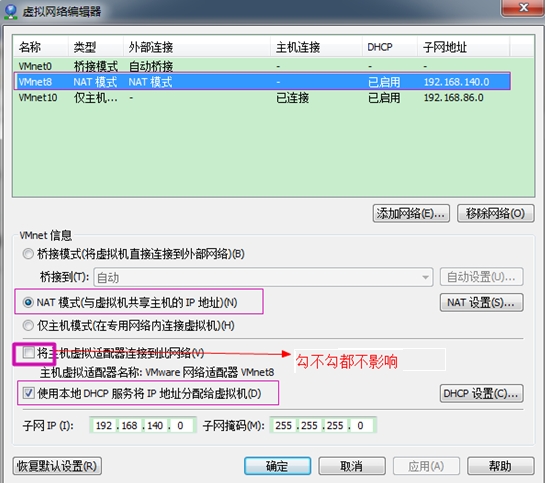545x483 pixels.
Task: Sort by 子网地址 column header
Action: click(x=464, y=47)
